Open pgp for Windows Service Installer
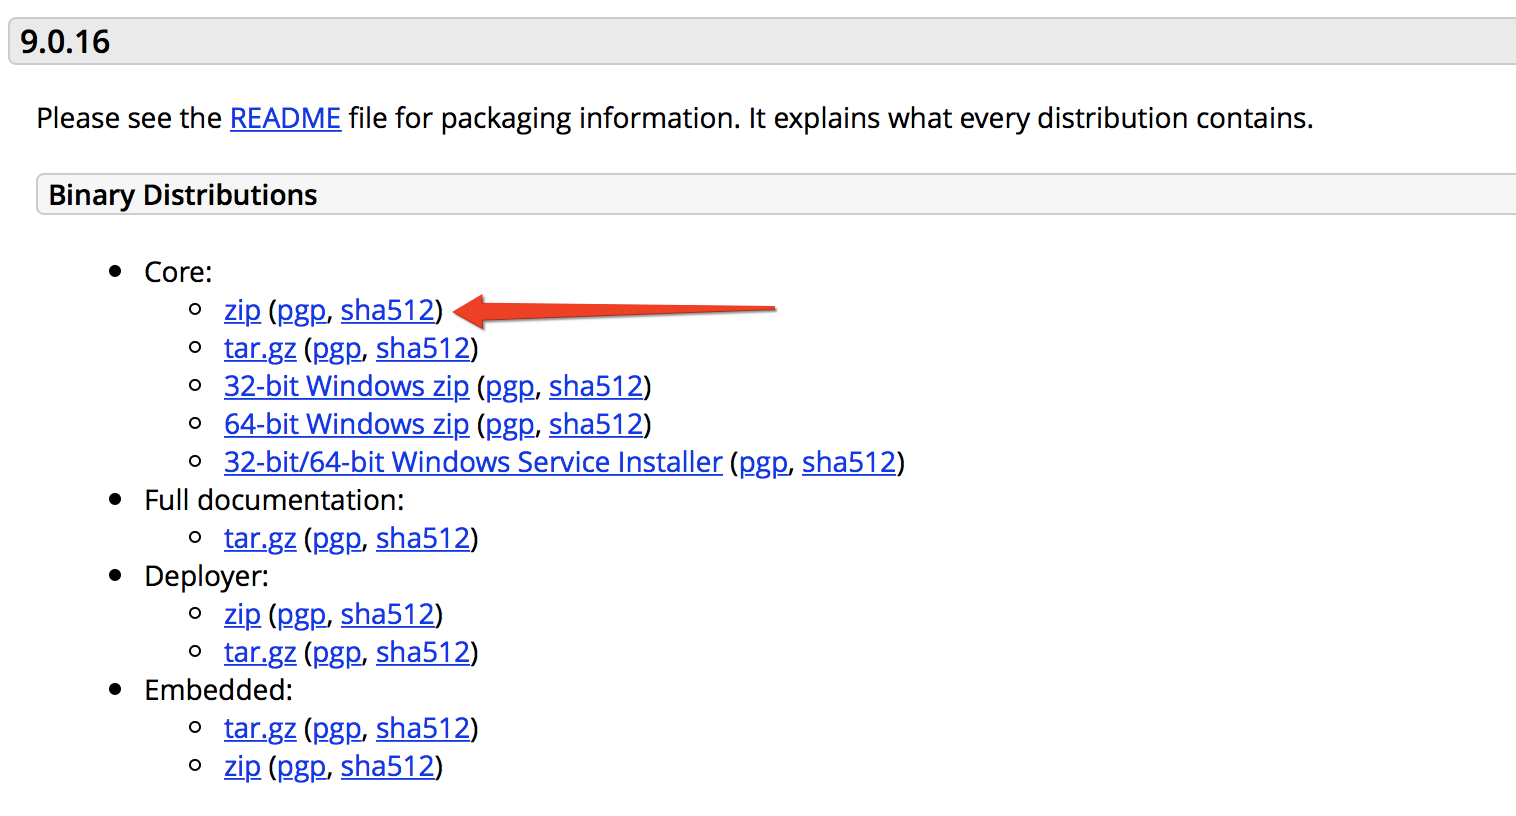The width and height of the screenshot is (1516, 816). point(763,463)
